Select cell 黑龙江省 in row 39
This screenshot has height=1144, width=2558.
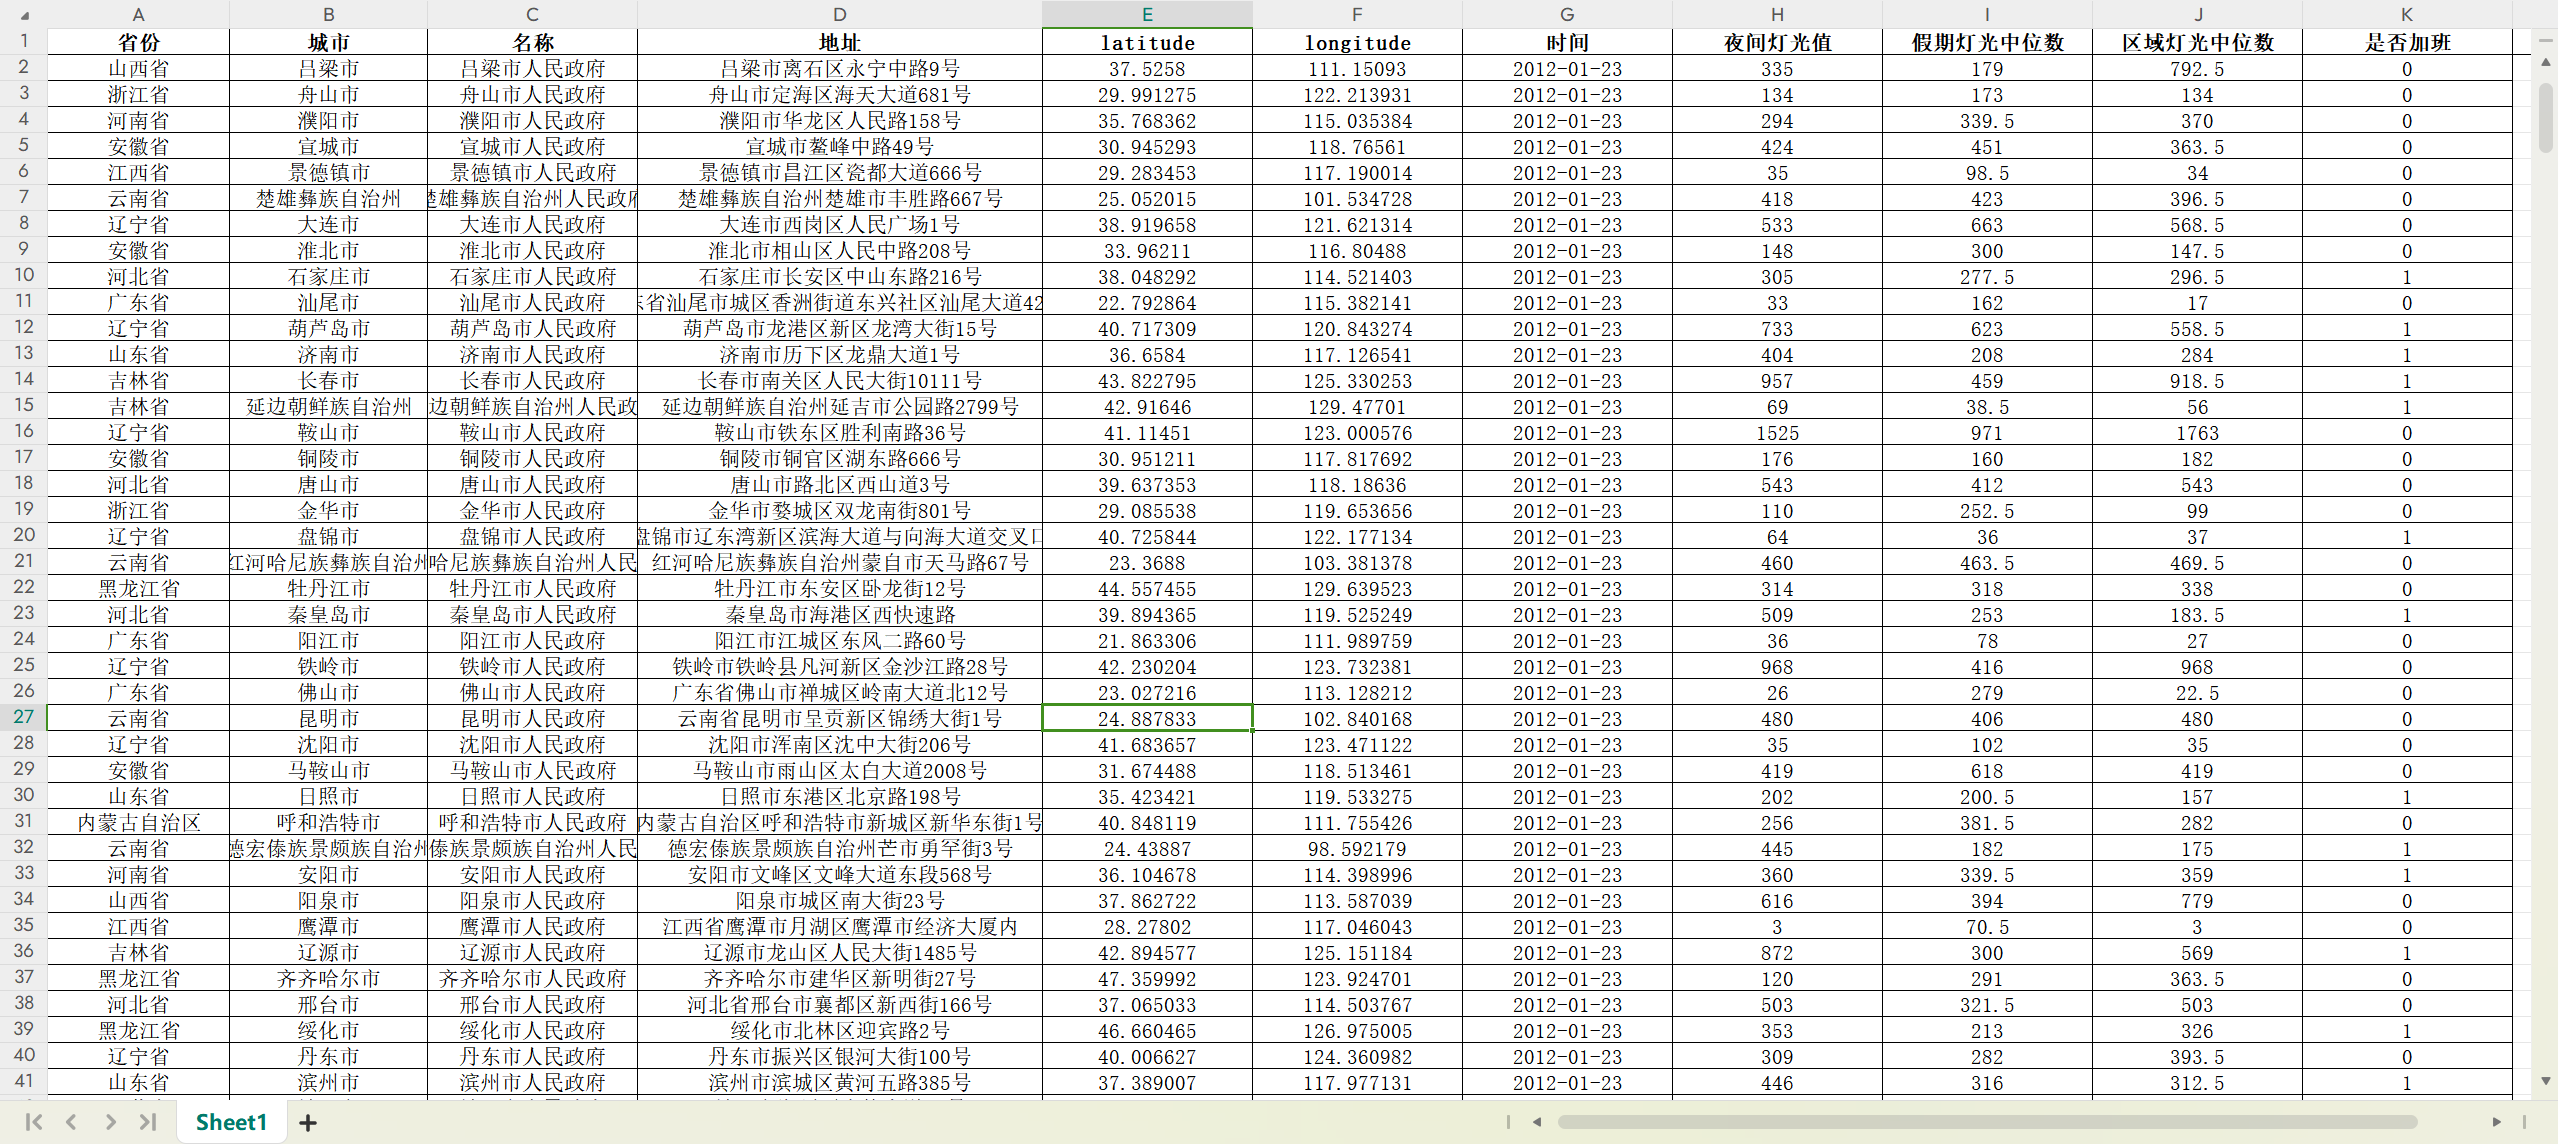[139, 1031]
